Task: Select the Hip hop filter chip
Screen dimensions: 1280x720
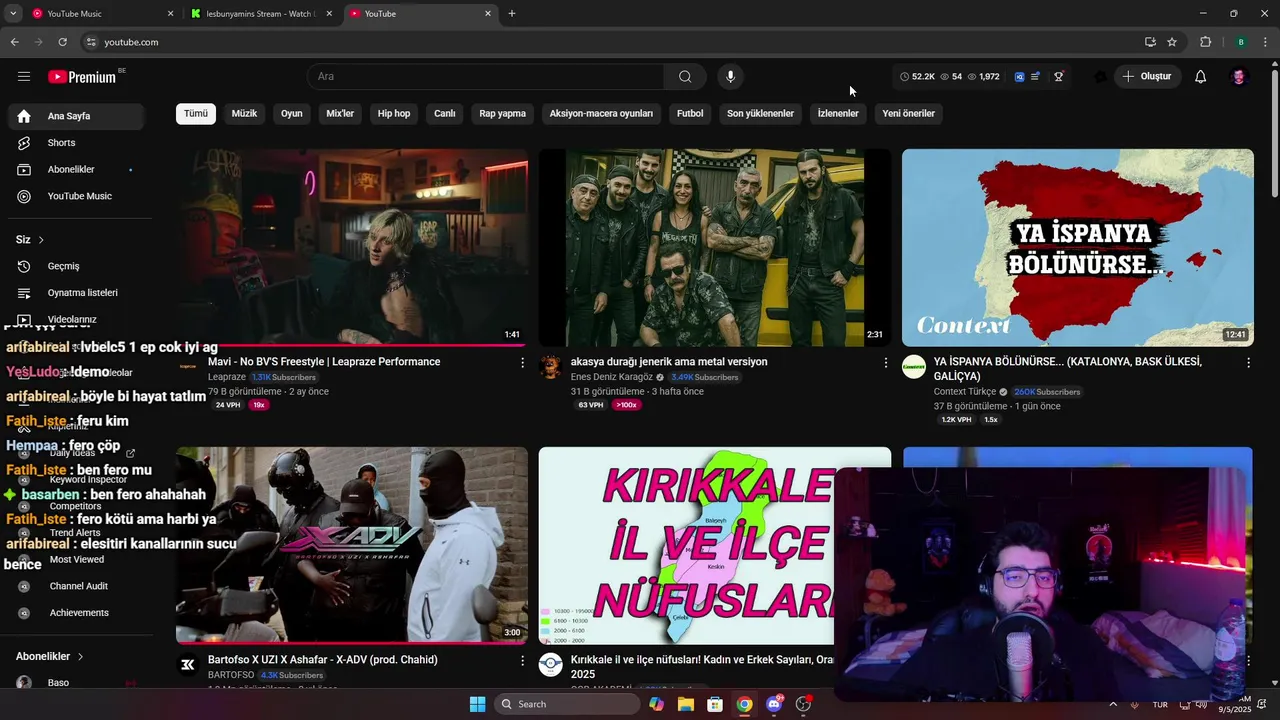Action: click(x=394, y=113)
